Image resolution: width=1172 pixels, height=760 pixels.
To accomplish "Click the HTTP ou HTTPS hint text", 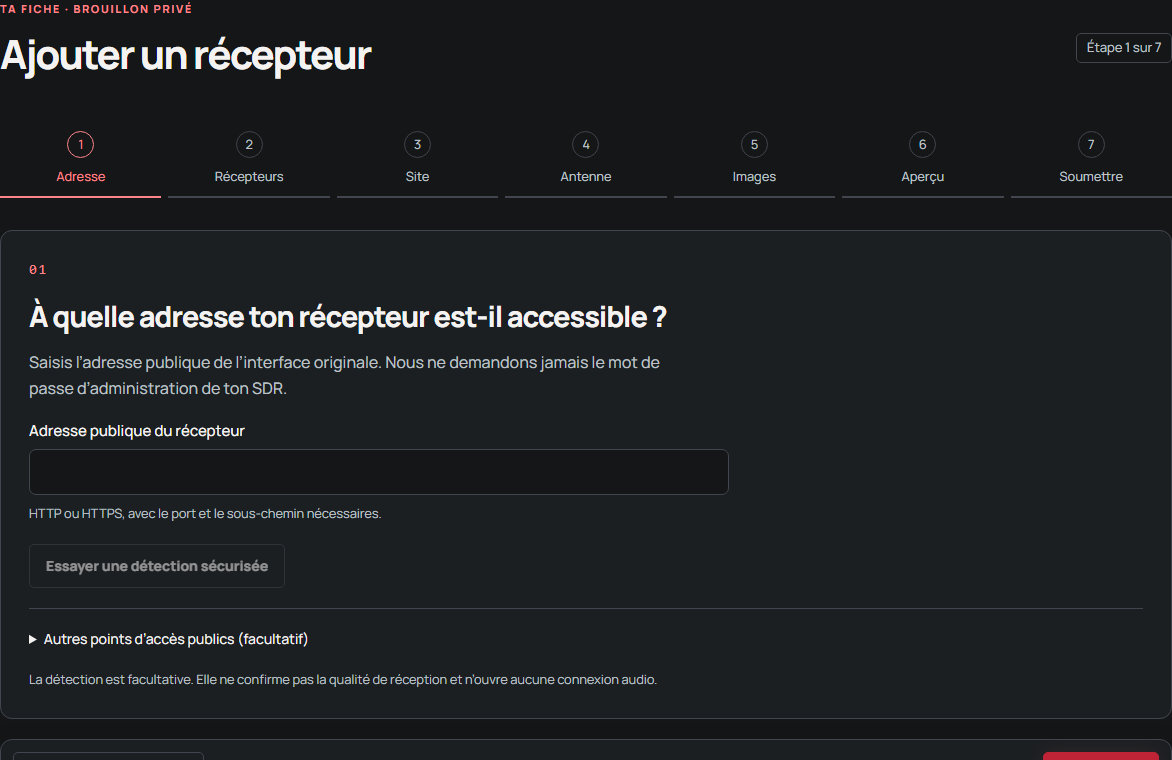I will 205,513.
